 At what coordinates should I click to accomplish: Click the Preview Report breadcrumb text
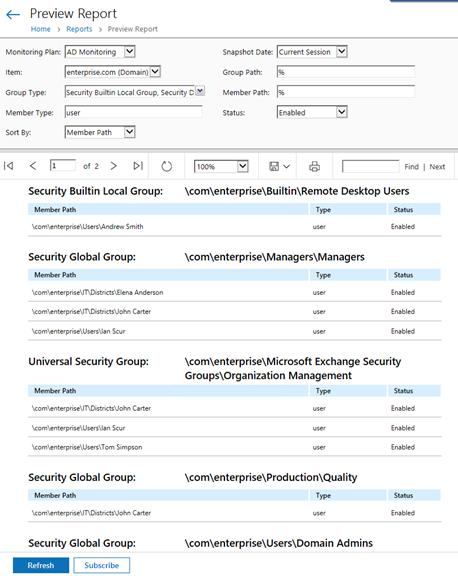point(132,29)
